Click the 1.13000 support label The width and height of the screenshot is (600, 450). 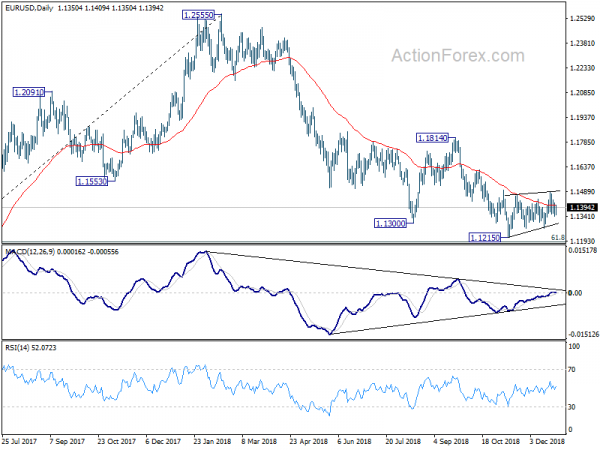pyautogui.click(x=390, y=223)
